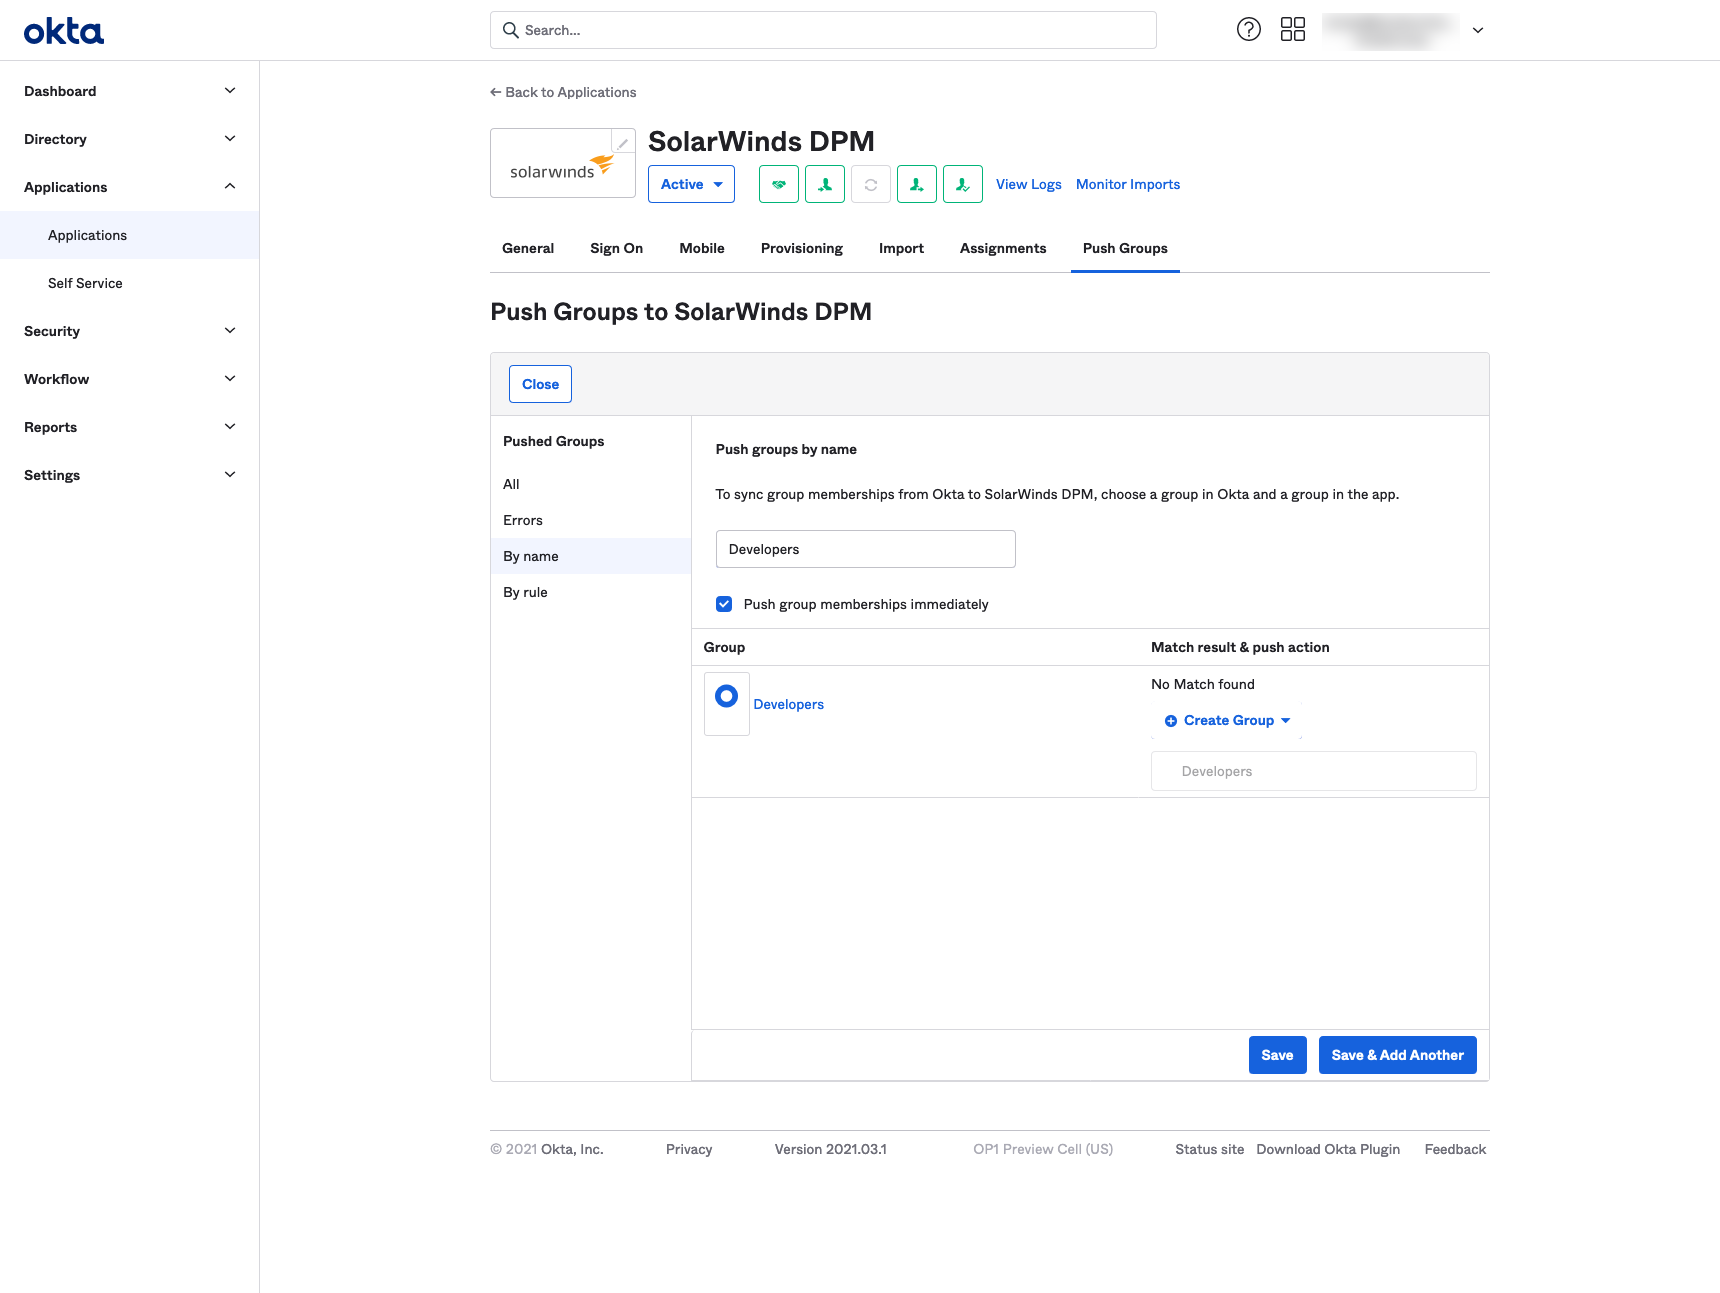Click the Save button
This screenshot has height=1293, width=1720.
pos(1277,1055)
